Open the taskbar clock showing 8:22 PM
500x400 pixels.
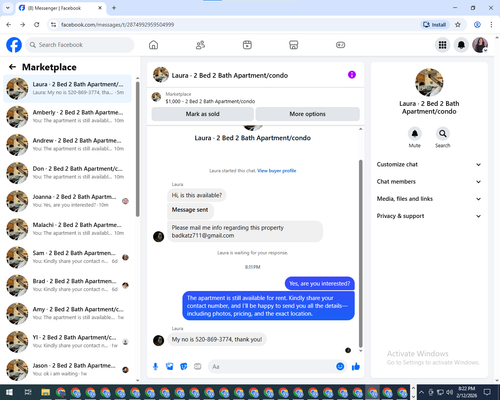(x=467, y=392)
